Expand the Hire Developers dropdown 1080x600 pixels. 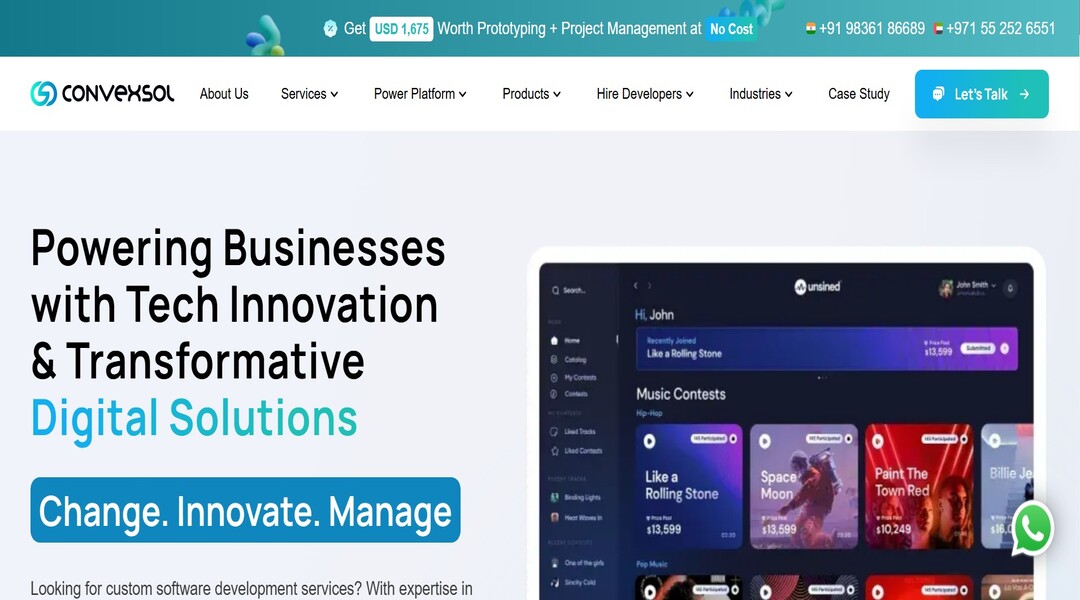coord(645,94)
